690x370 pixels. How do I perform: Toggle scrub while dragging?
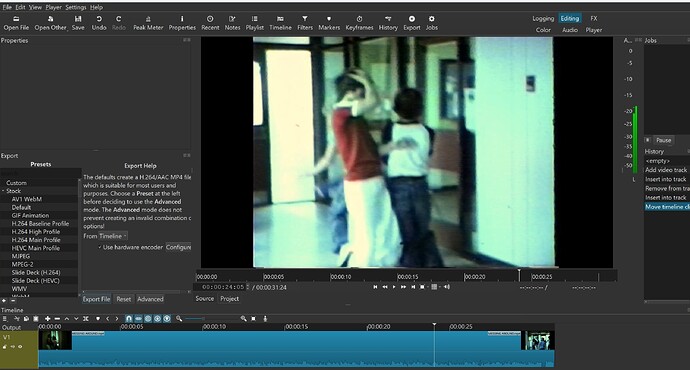(x=138, y=319)
